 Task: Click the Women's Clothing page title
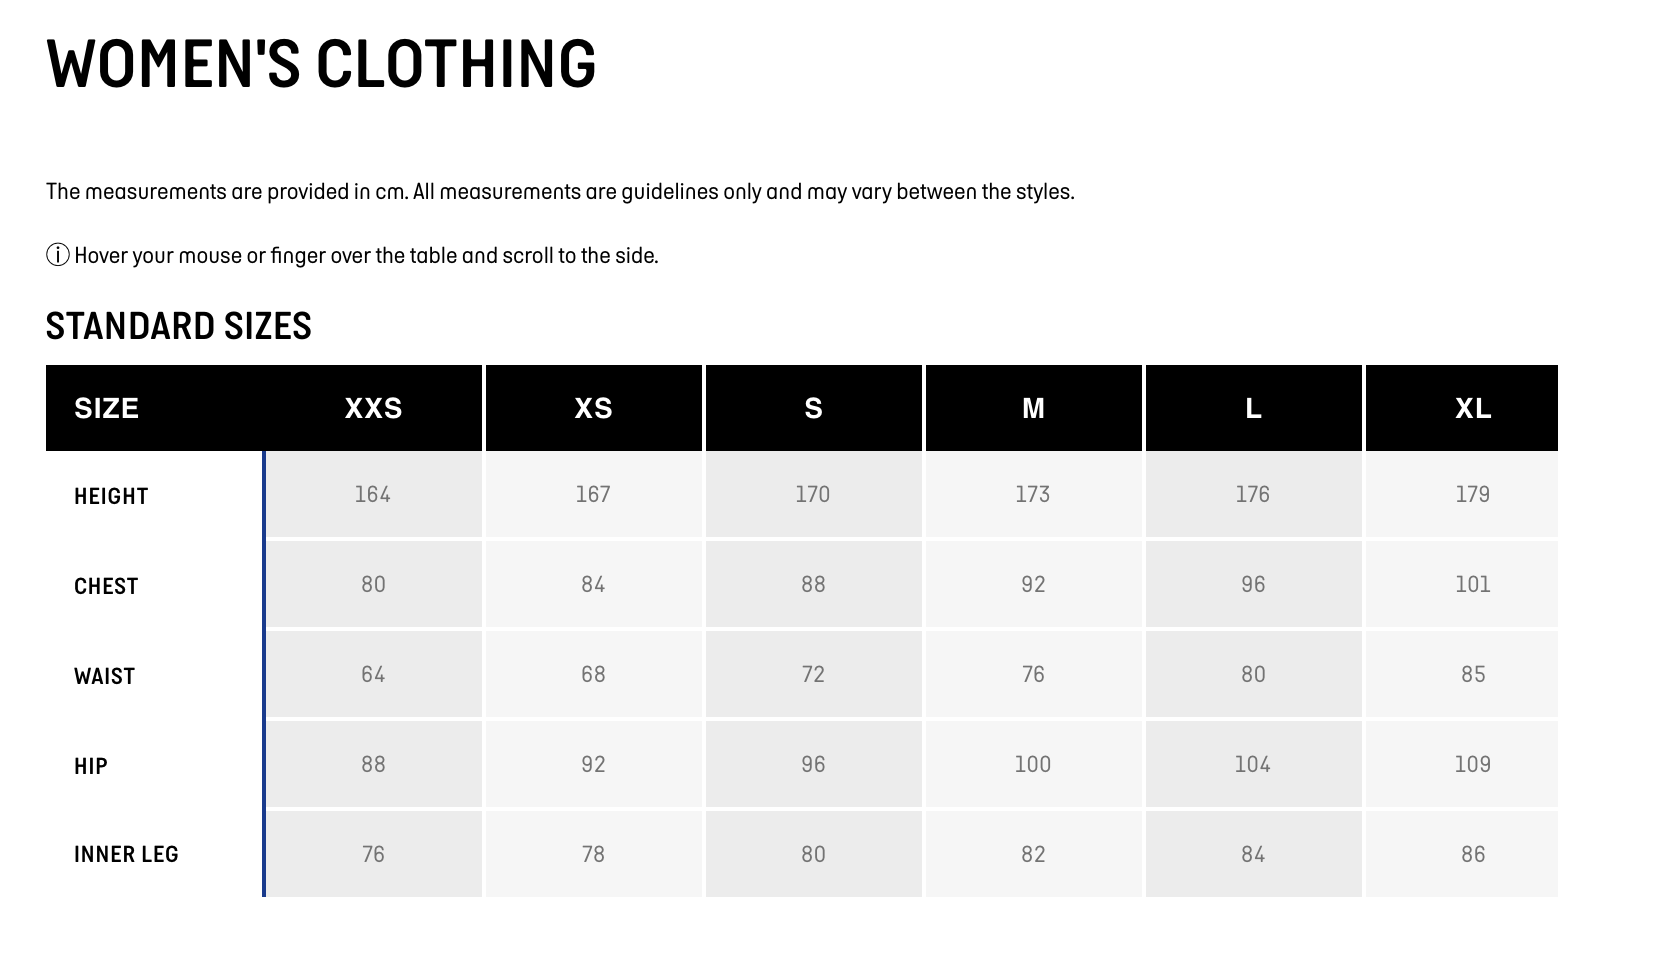coord(321,63)
